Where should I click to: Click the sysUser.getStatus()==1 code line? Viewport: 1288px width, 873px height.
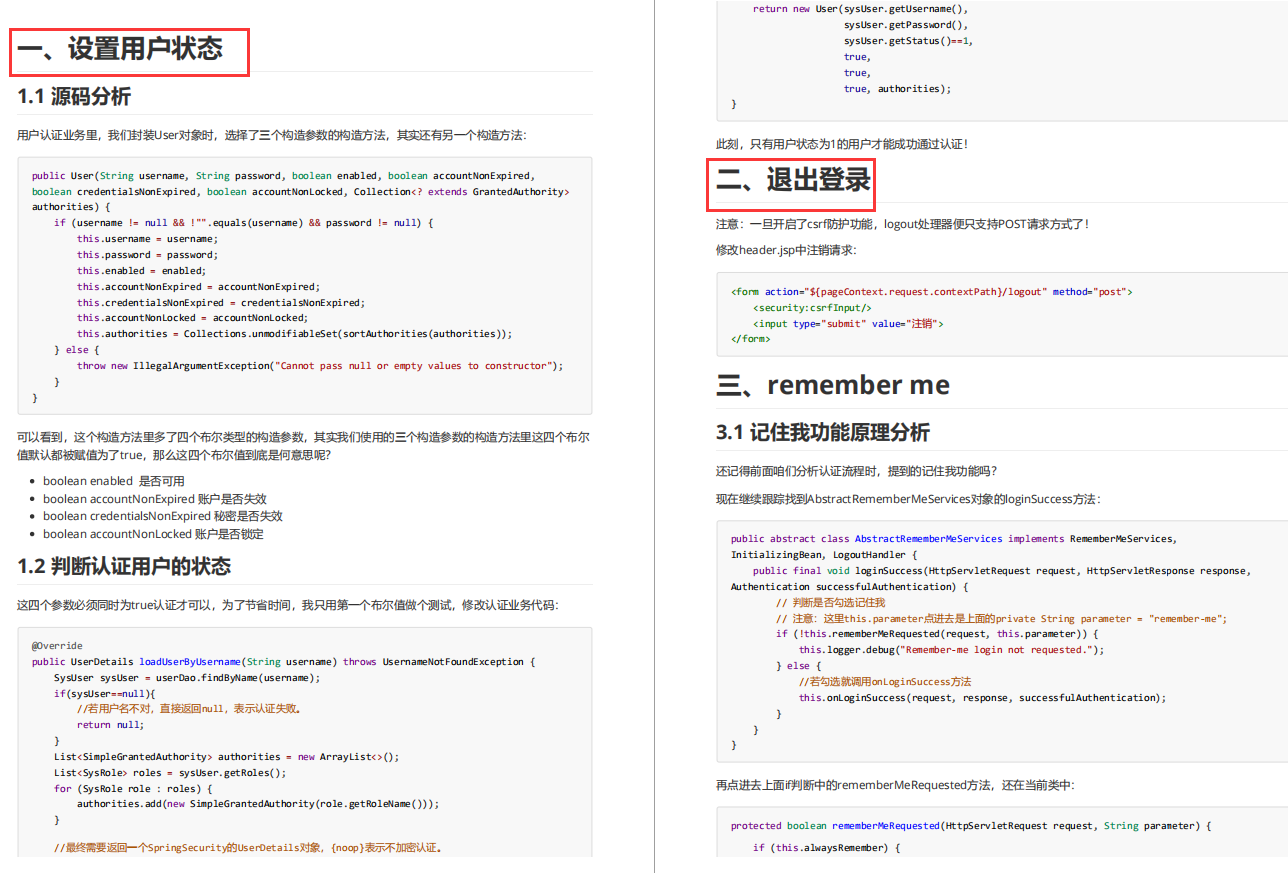coord(908,41)
